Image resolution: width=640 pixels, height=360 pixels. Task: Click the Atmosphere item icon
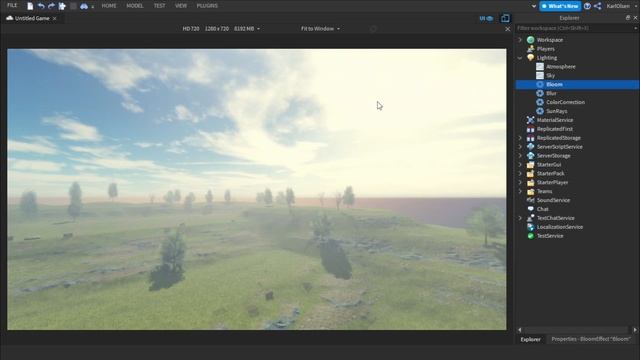(540, 67)
